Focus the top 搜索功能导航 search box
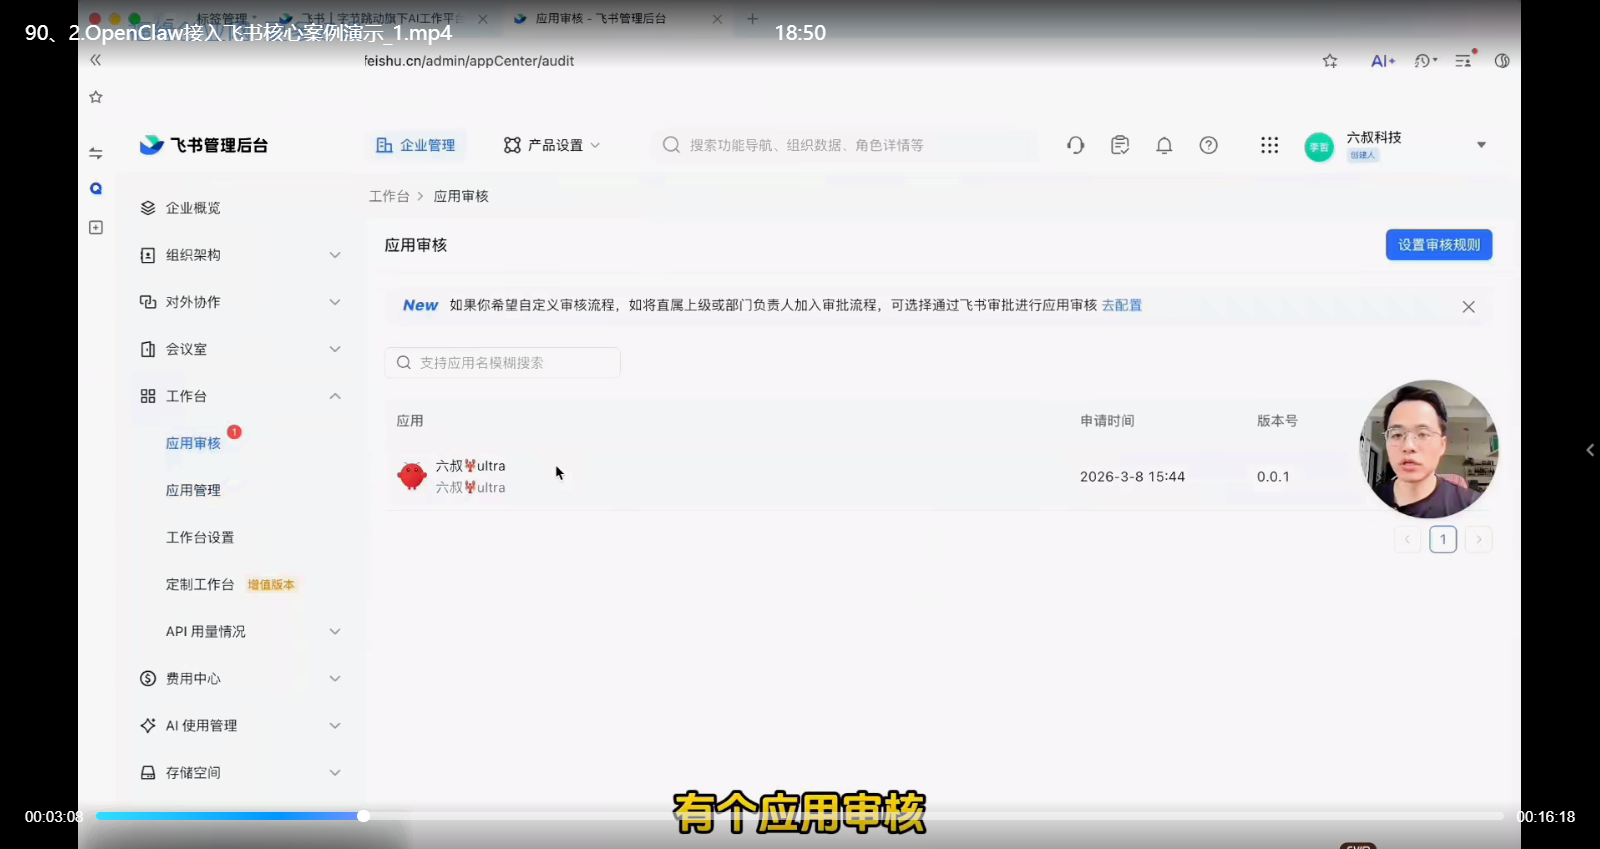The width and height of the screenshot is (1600, 849). [x=846, y=145]
